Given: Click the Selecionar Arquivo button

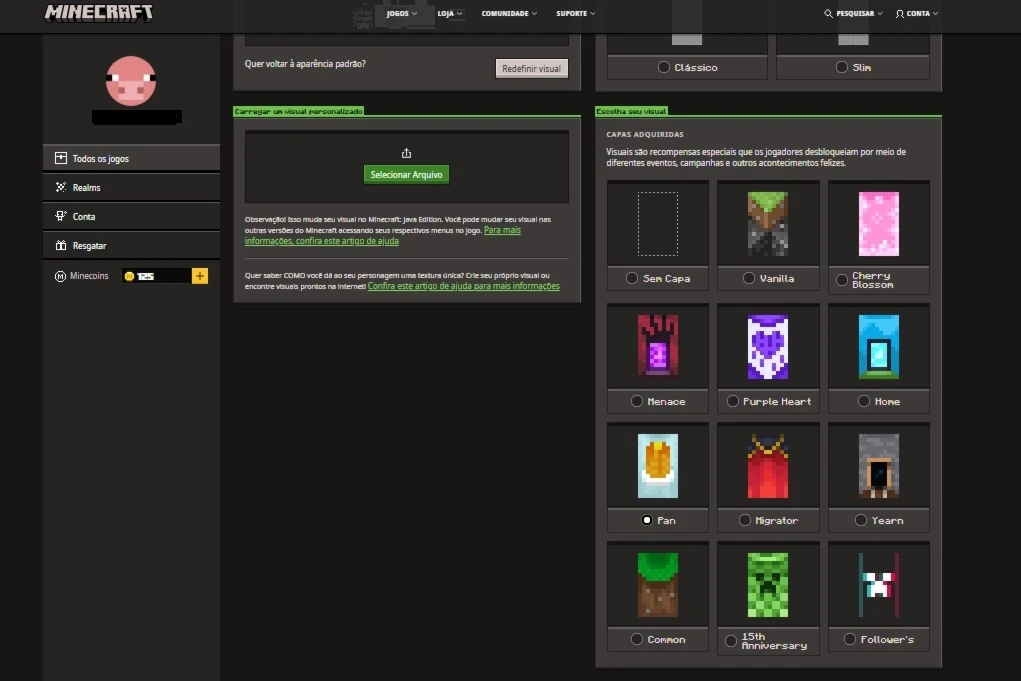Looking at the screenshot, I should (x=406, y=174).
